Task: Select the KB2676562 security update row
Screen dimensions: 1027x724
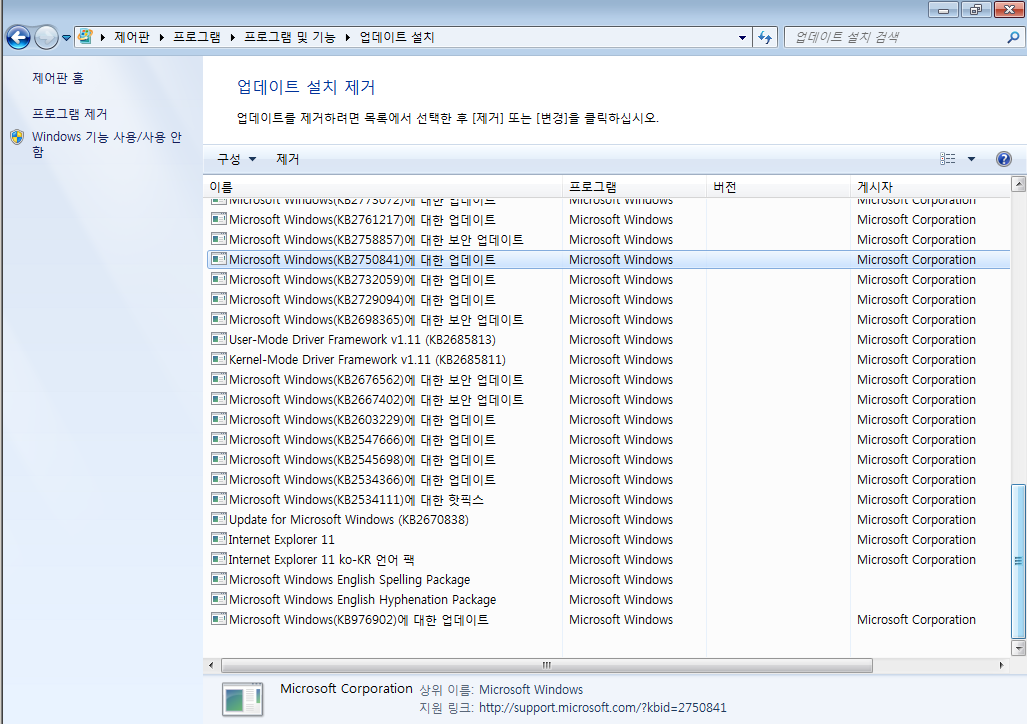Action: click(x=608, y=379)
